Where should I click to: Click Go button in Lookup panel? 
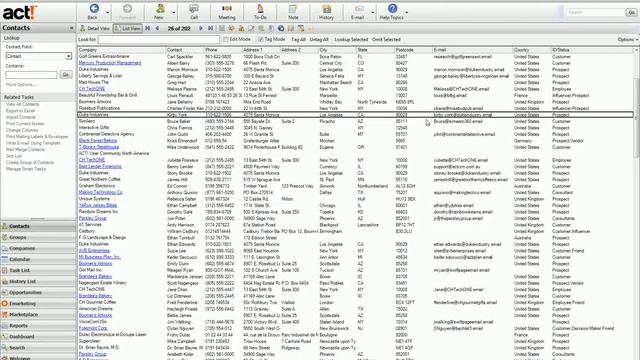click(x=66, y=74)
